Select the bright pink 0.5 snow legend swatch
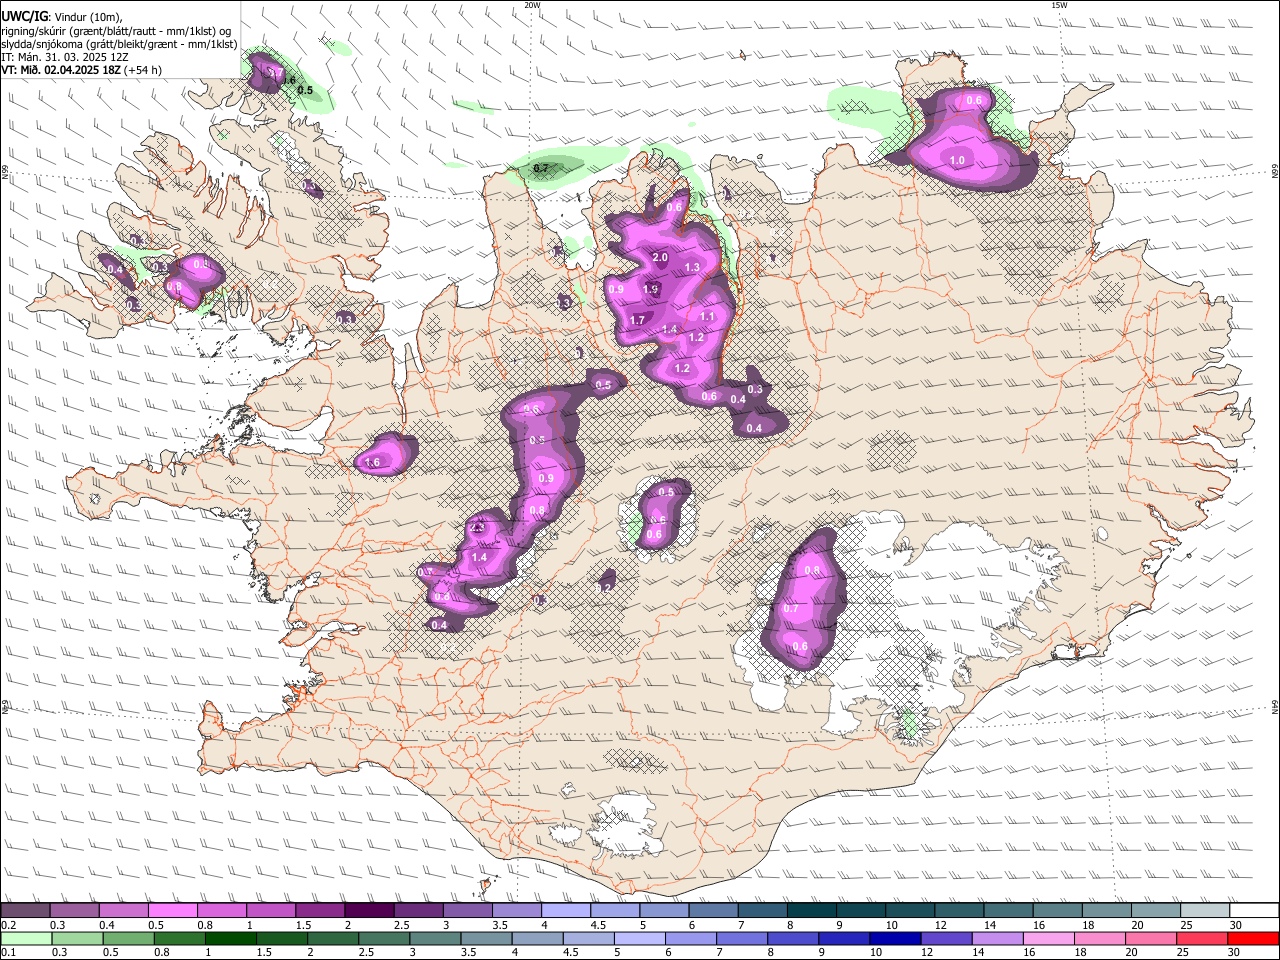 tap(173, 910)
